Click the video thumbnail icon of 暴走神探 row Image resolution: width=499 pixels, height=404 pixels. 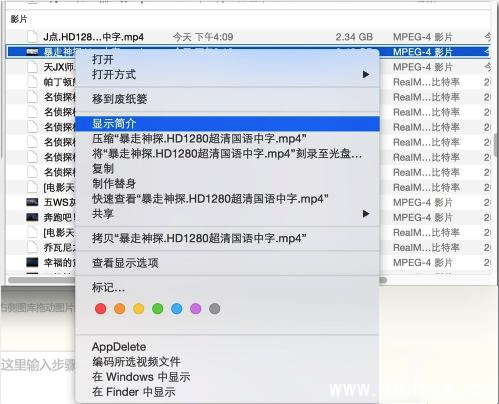32,52
